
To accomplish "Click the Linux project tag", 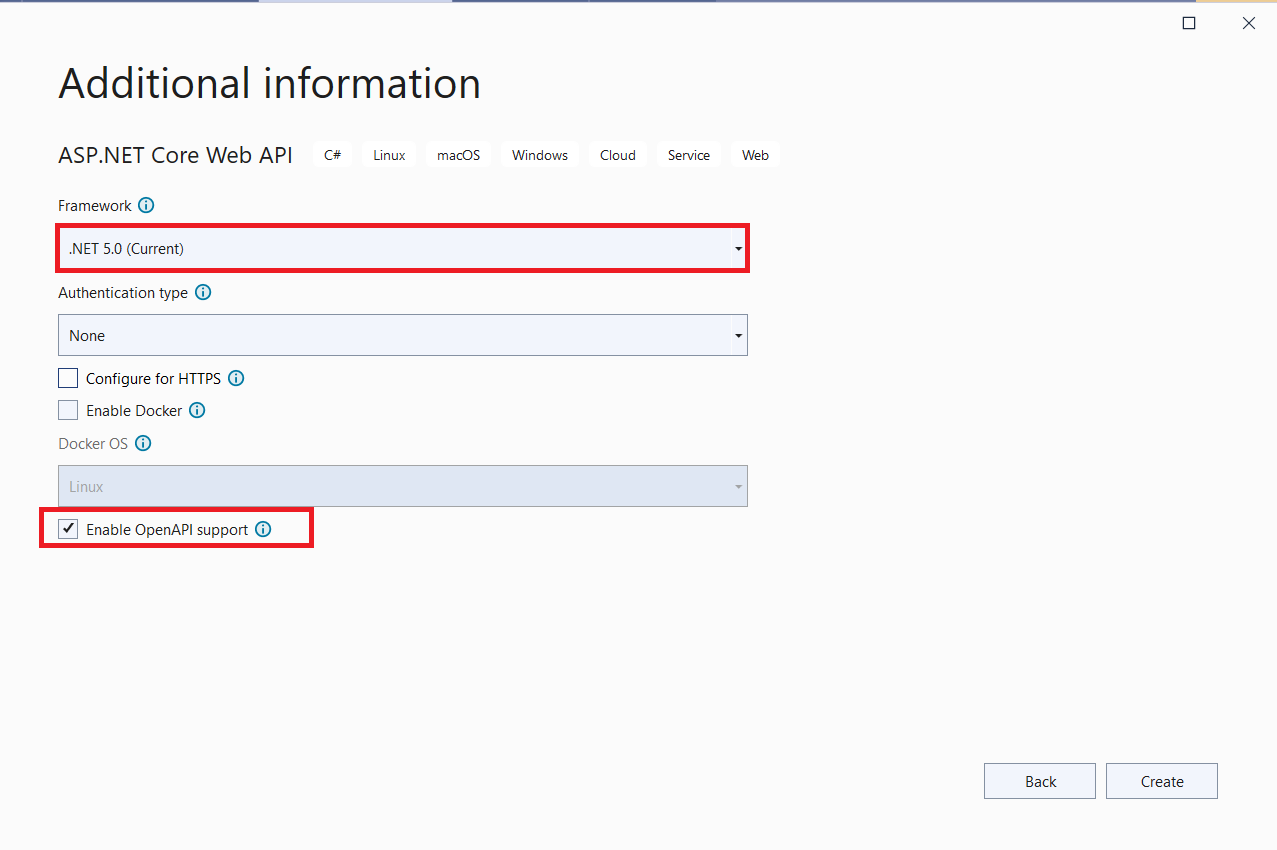I will point(388,154).
